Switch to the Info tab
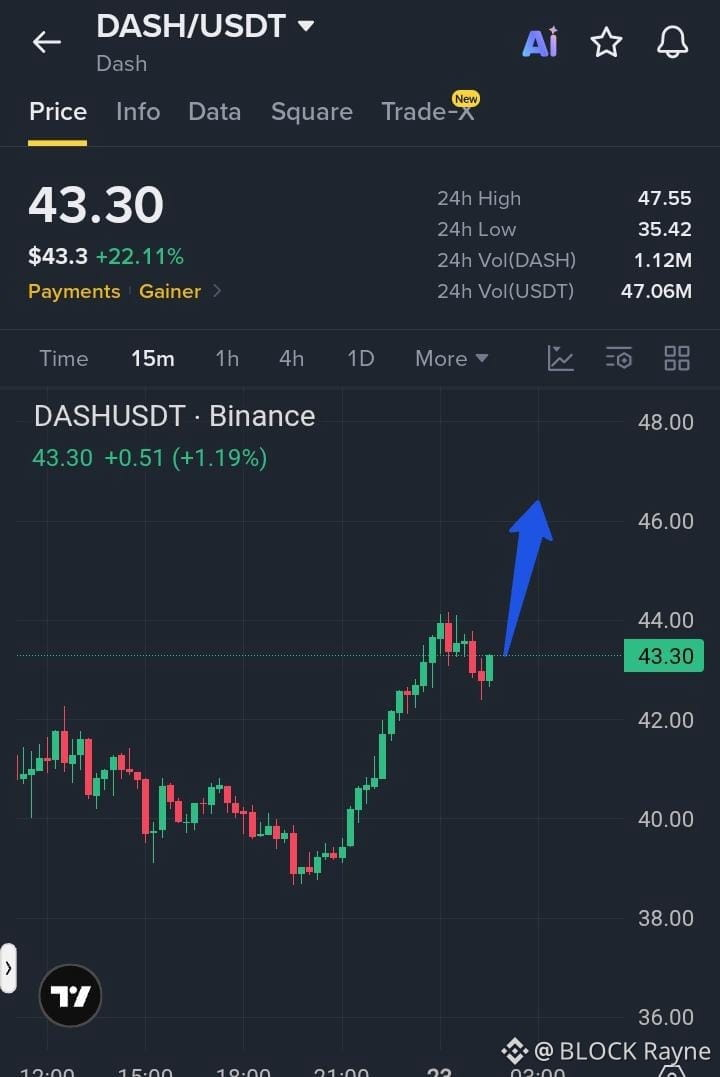This screenshot has width=720, height=1077. pyautogui.click(x=137, y=112)
